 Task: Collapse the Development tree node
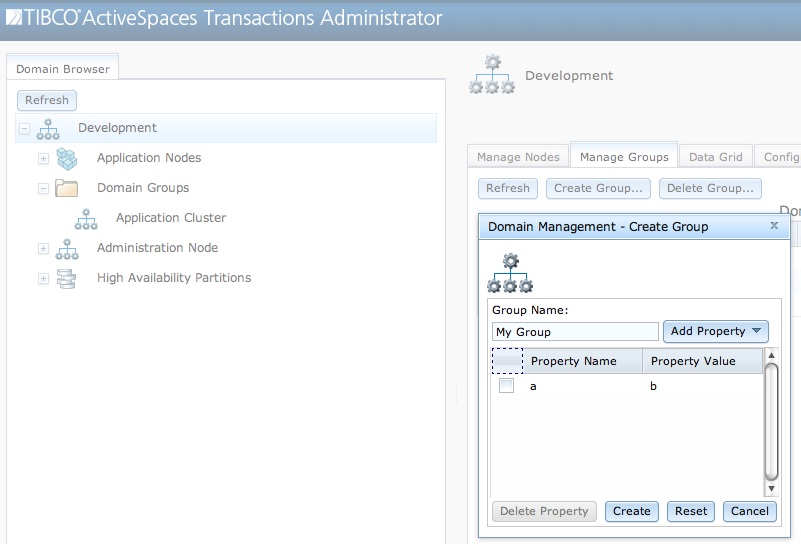point(25,128)
